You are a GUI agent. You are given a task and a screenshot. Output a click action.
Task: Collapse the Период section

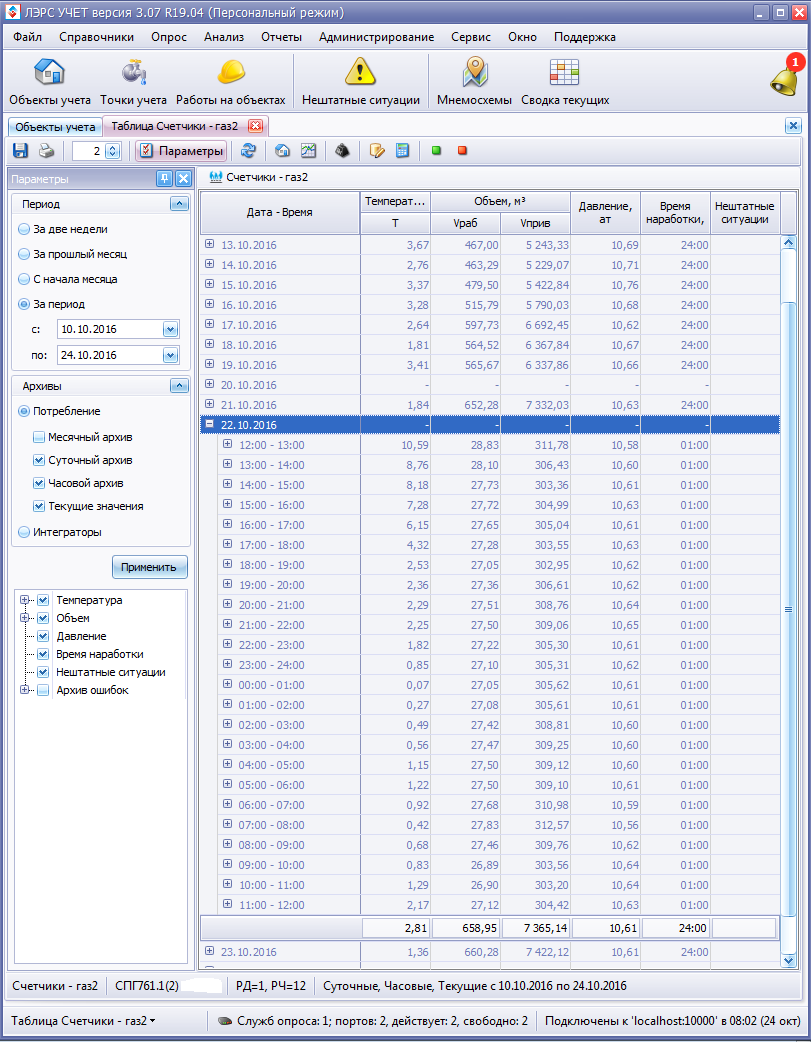(179, 204)
